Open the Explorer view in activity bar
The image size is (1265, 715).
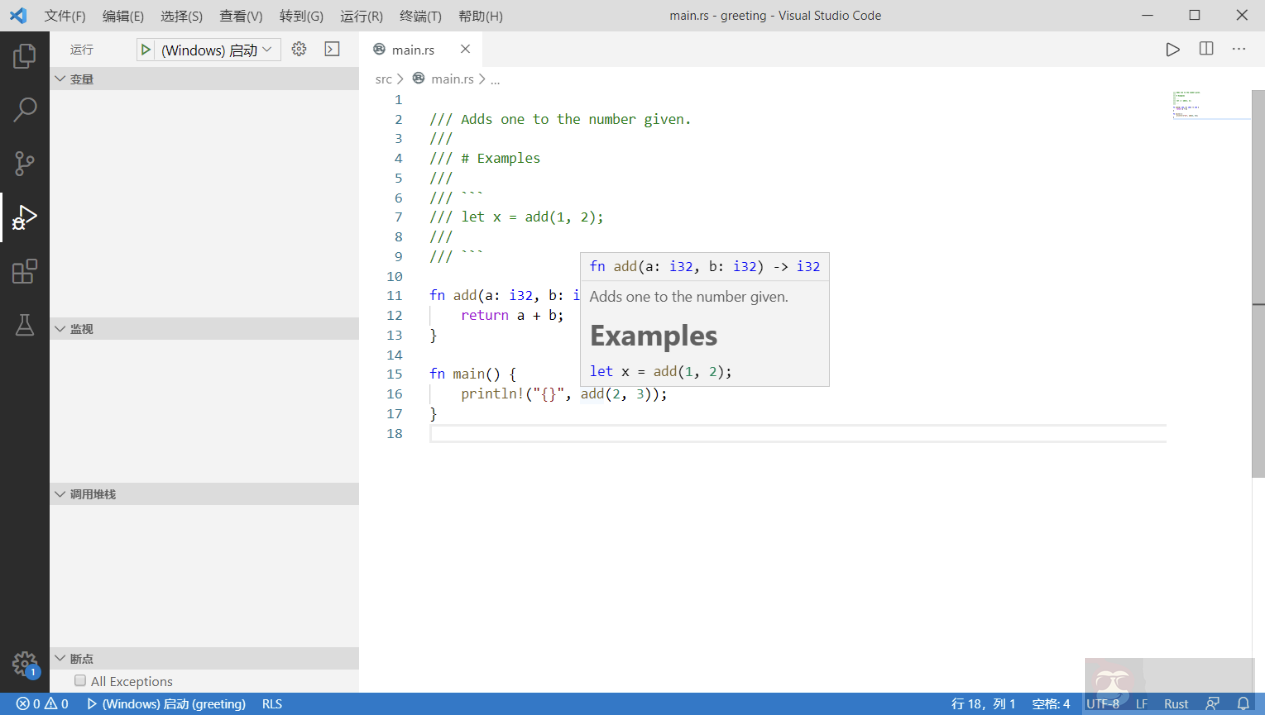24,56
